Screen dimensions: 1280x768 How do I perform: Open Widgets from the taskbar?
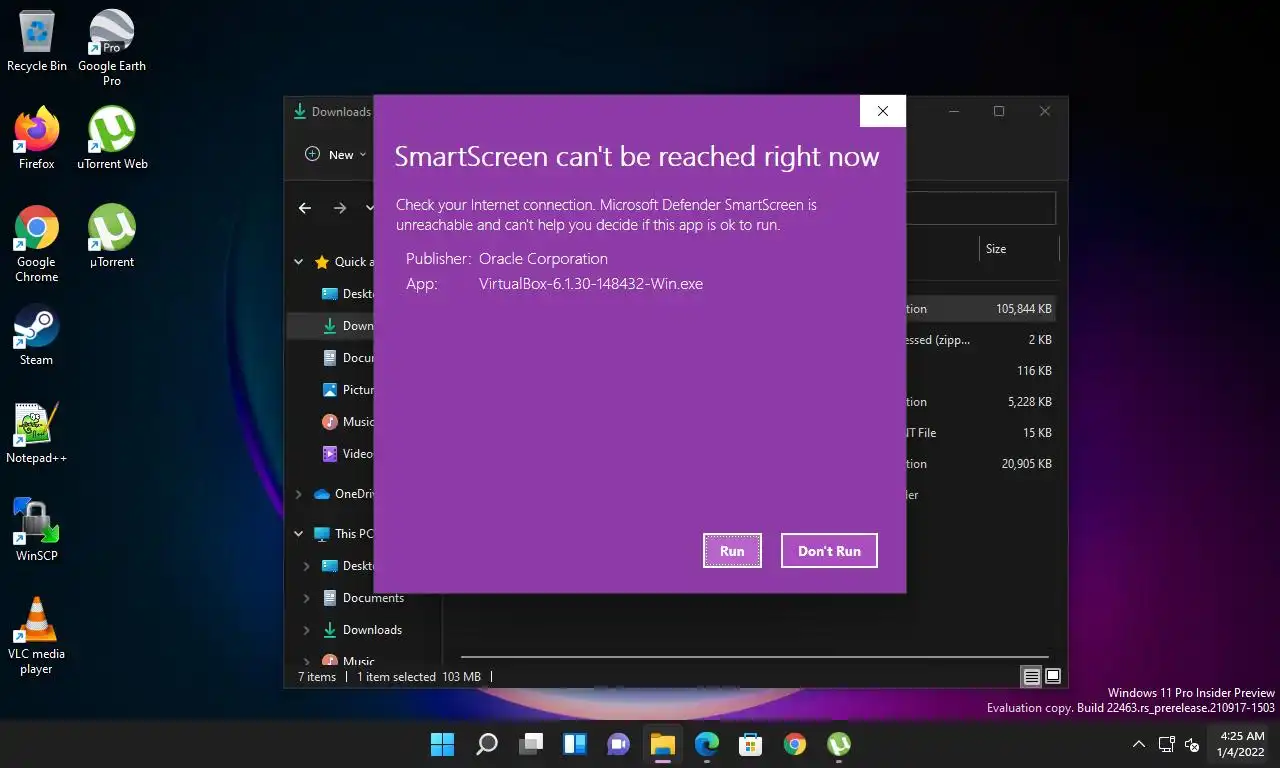click(x=575, y=744)
